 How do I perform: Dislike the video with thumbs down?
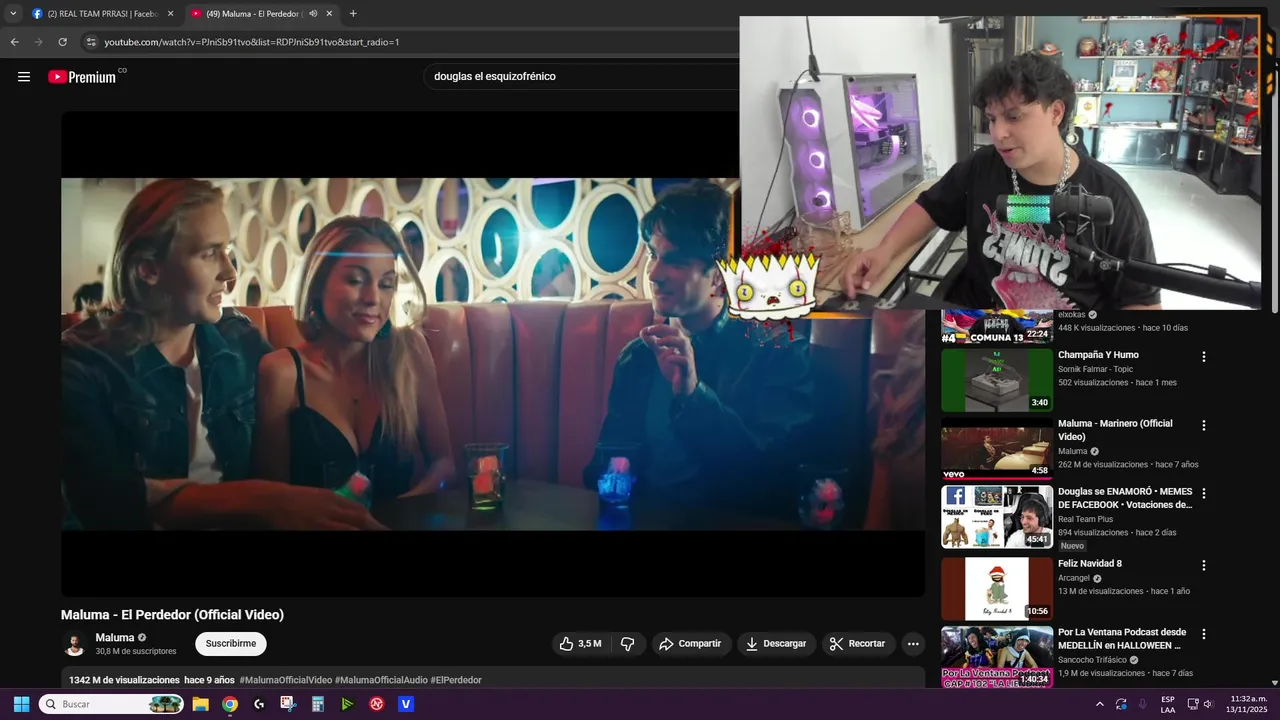[628, 644]
